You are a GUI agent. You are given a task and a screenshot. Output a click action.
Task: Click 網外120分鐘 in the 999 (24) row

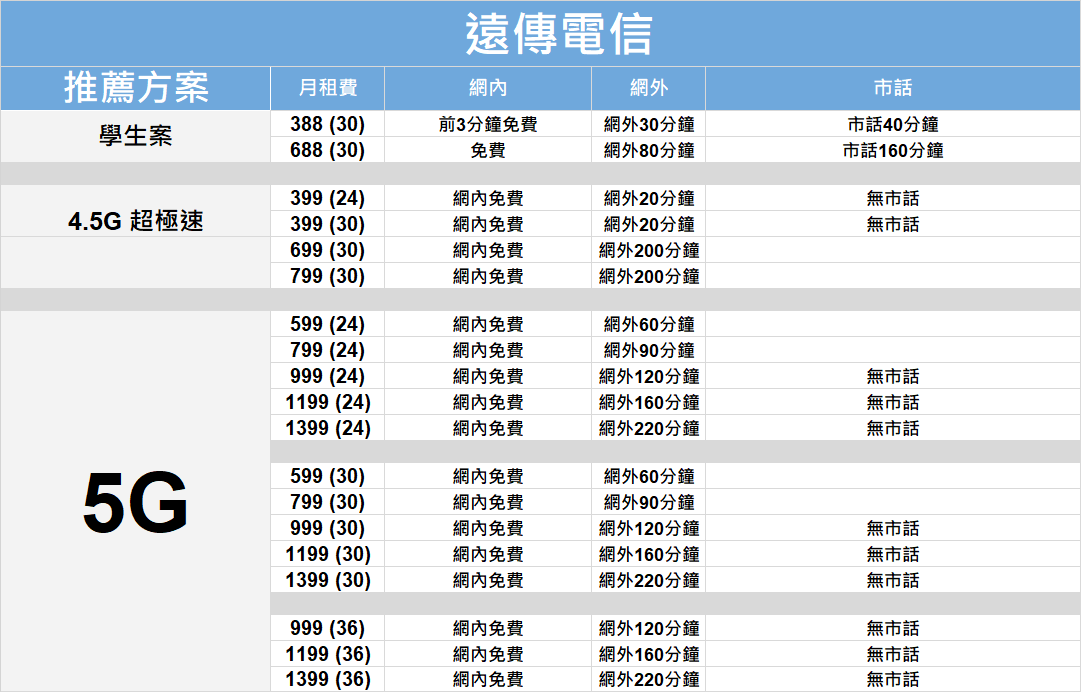(649, 376)
